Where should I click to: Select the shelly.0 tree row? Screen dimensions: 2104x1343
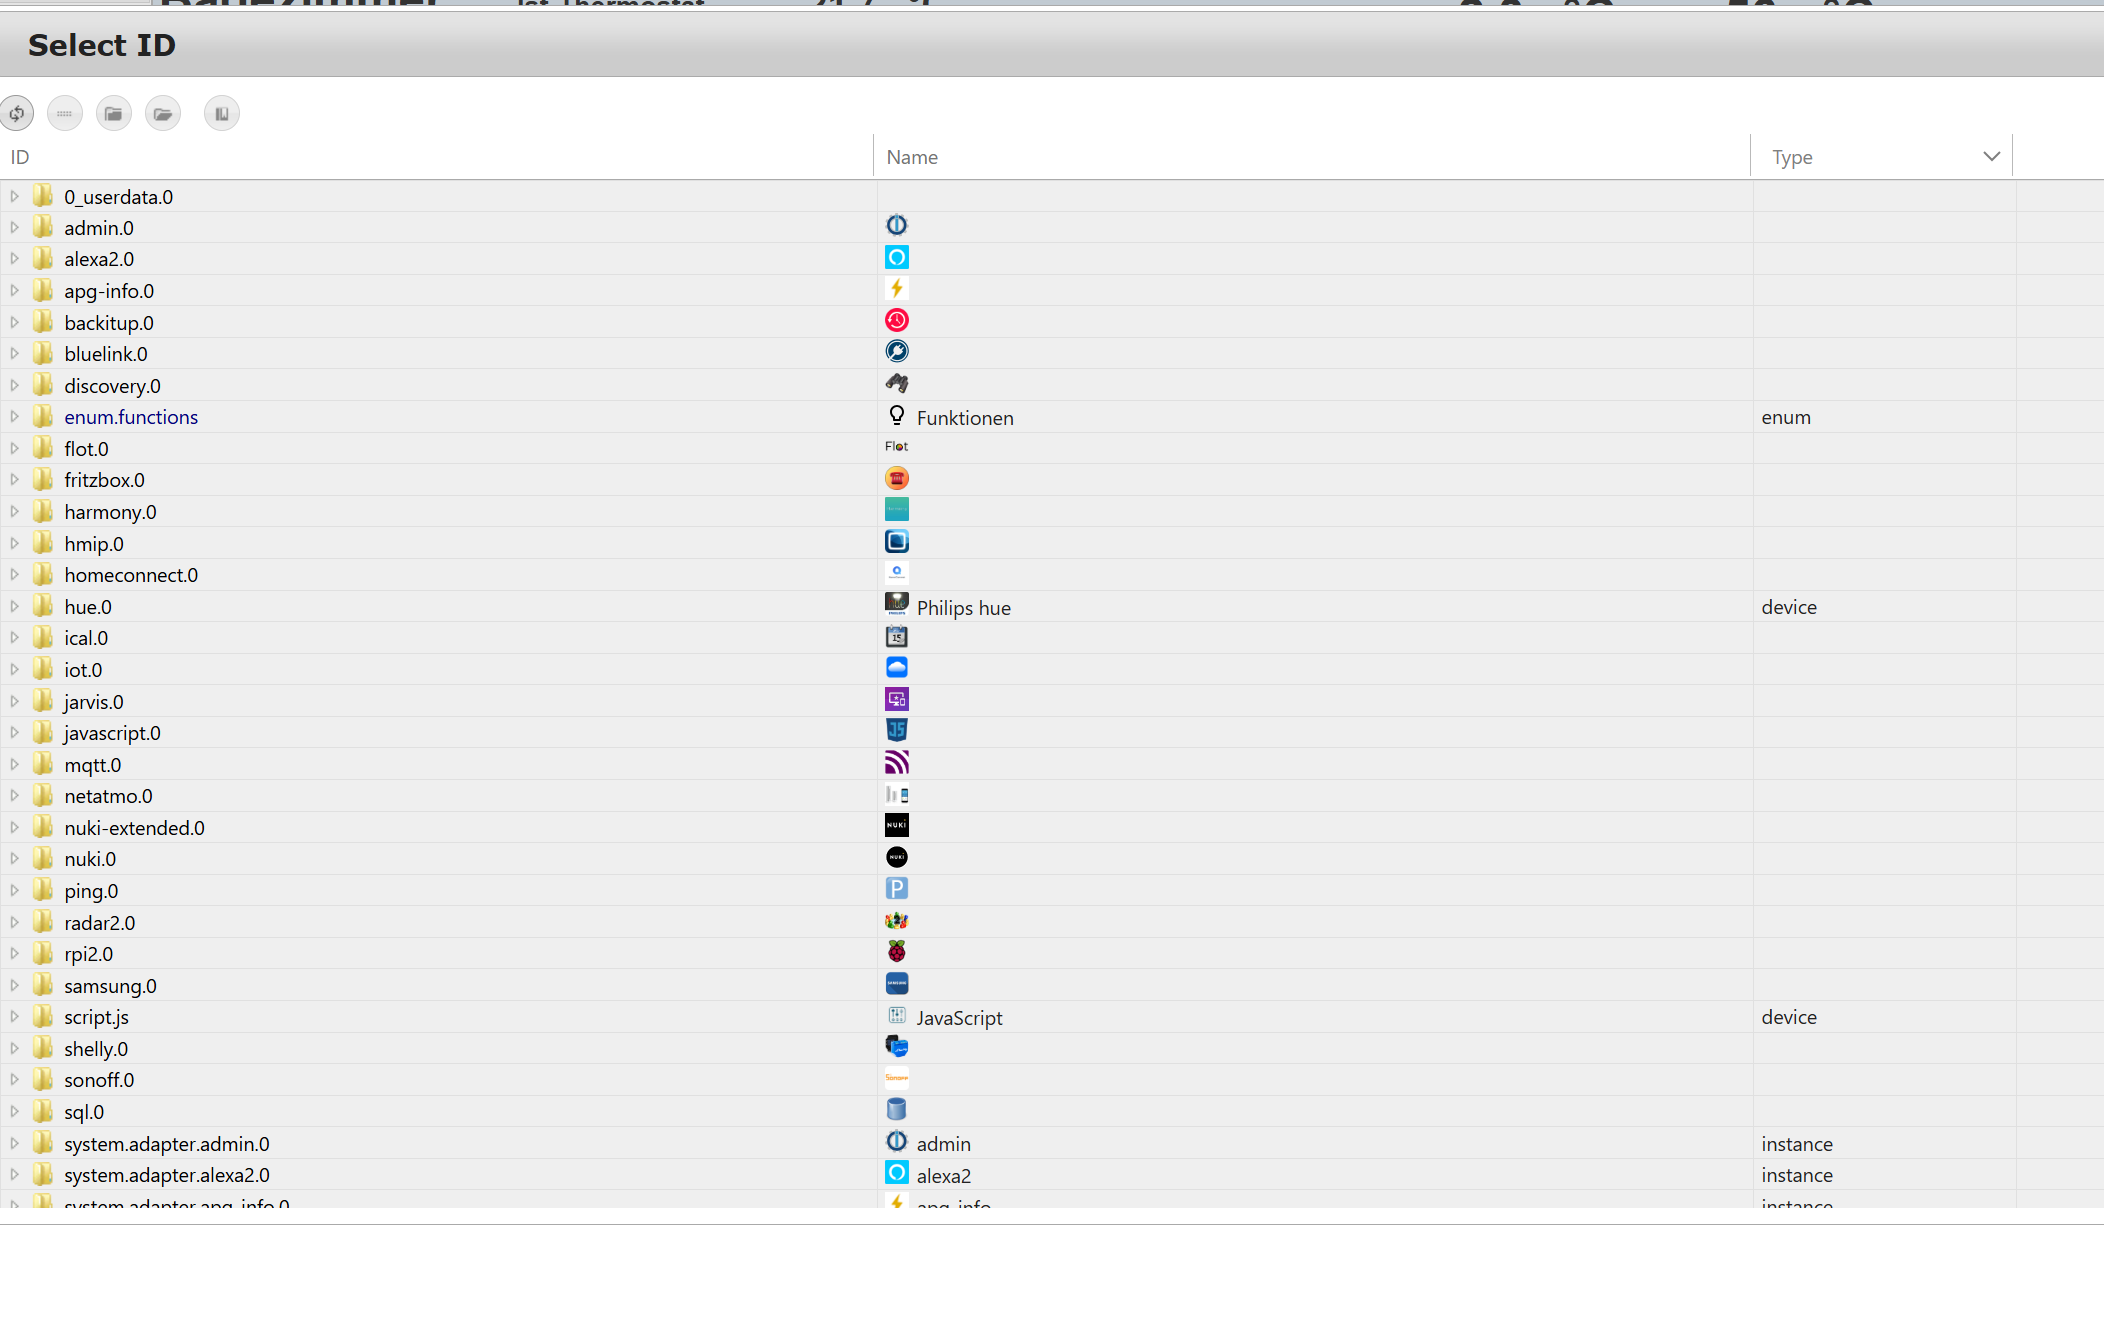pyautogui.click(x=96, y=1049)
